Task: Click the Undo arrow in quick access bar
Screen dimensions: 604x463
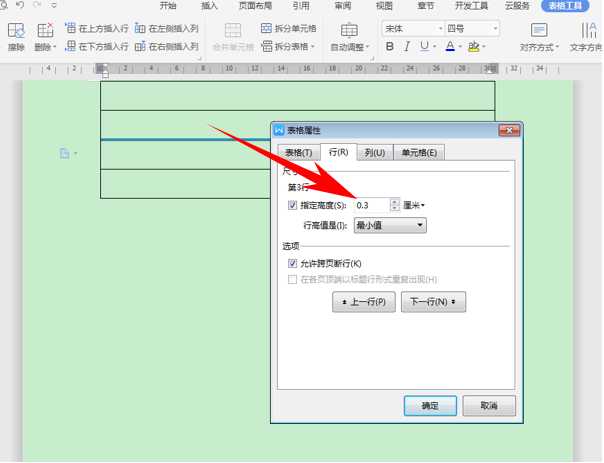Action: (x=20, y=5)
